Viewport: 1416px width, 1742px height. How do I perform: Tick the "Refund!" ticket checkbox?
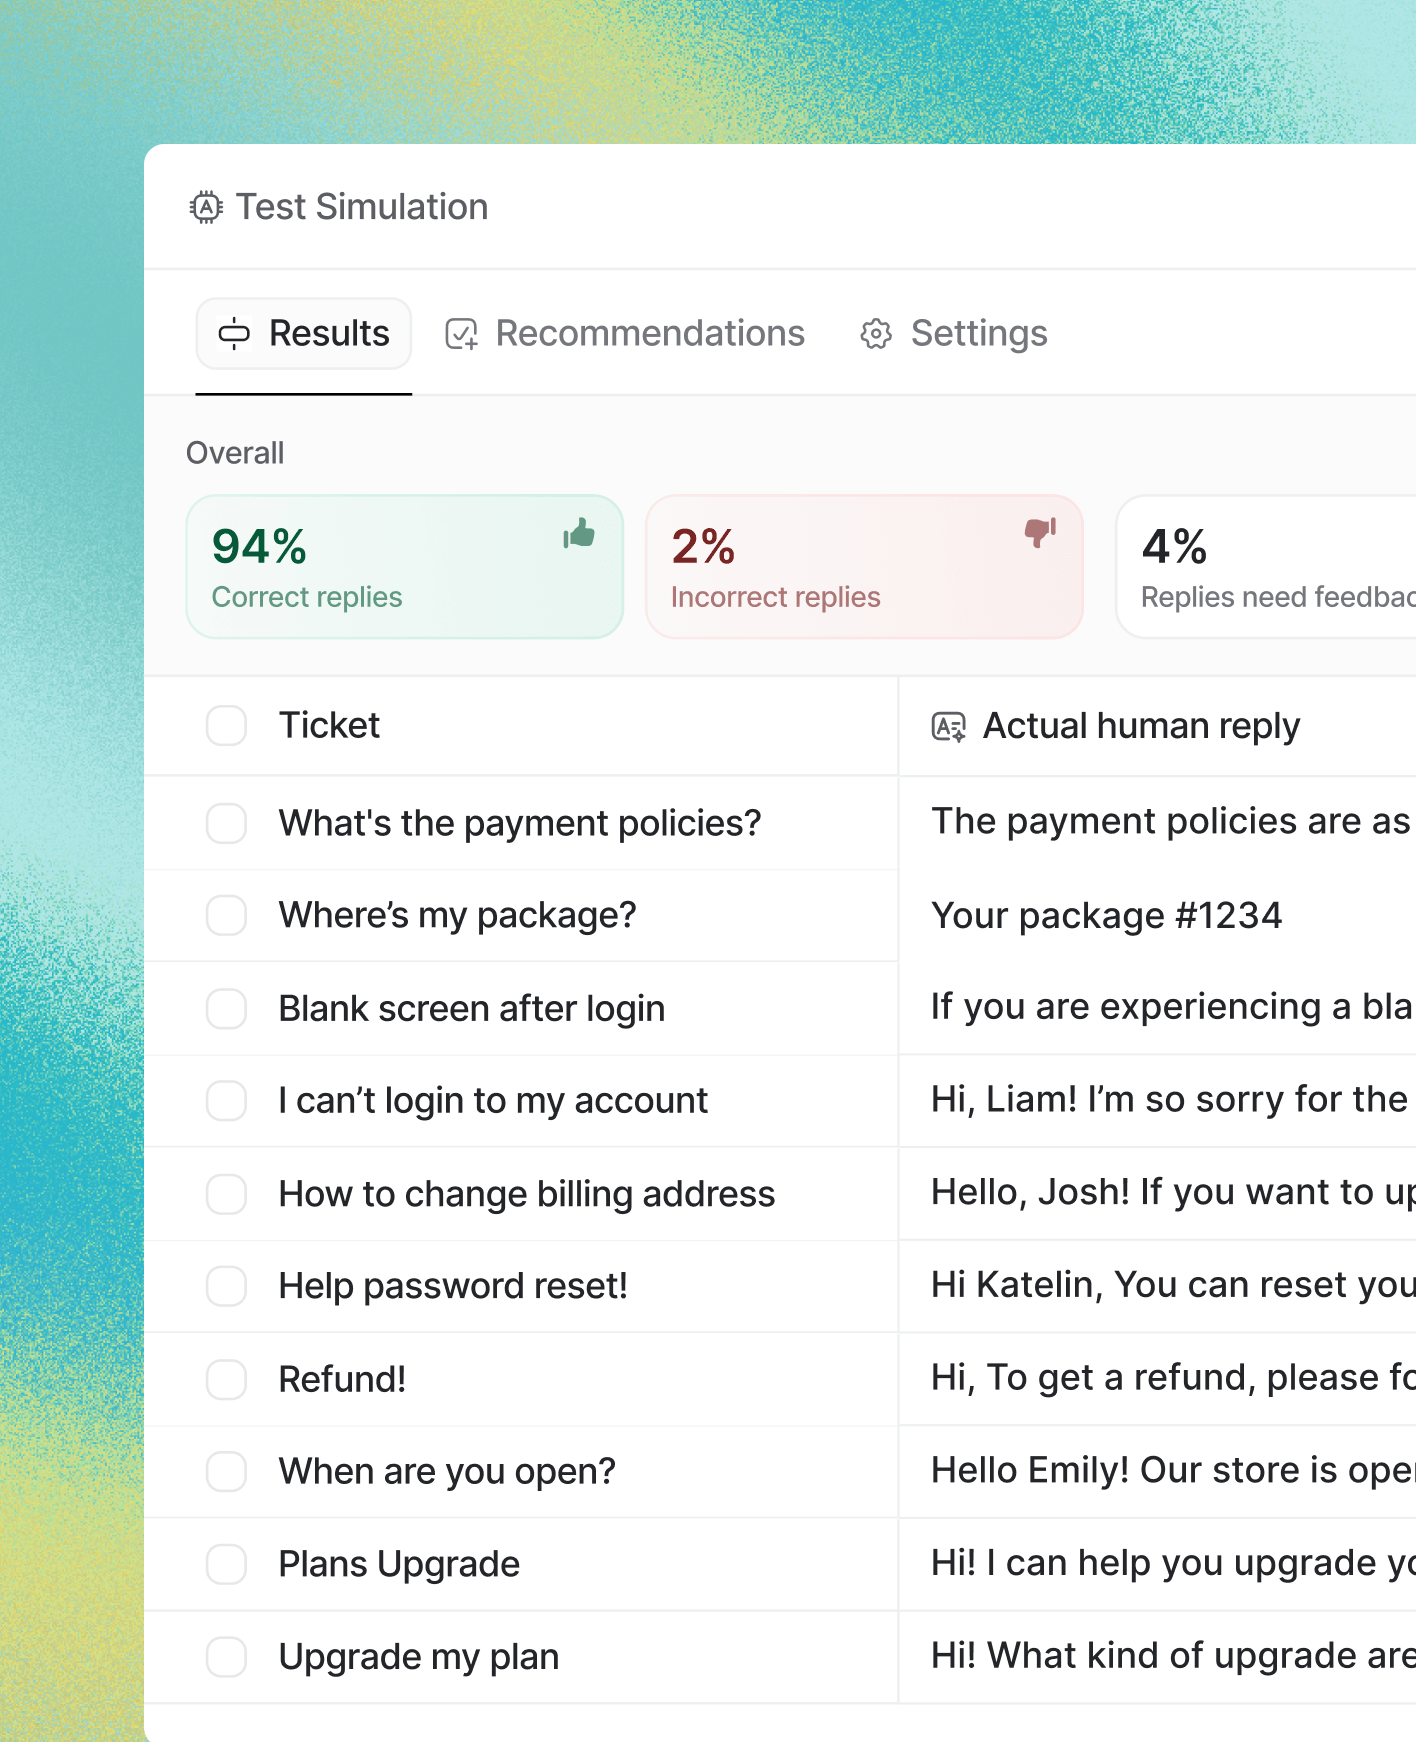click(226, 1379)
